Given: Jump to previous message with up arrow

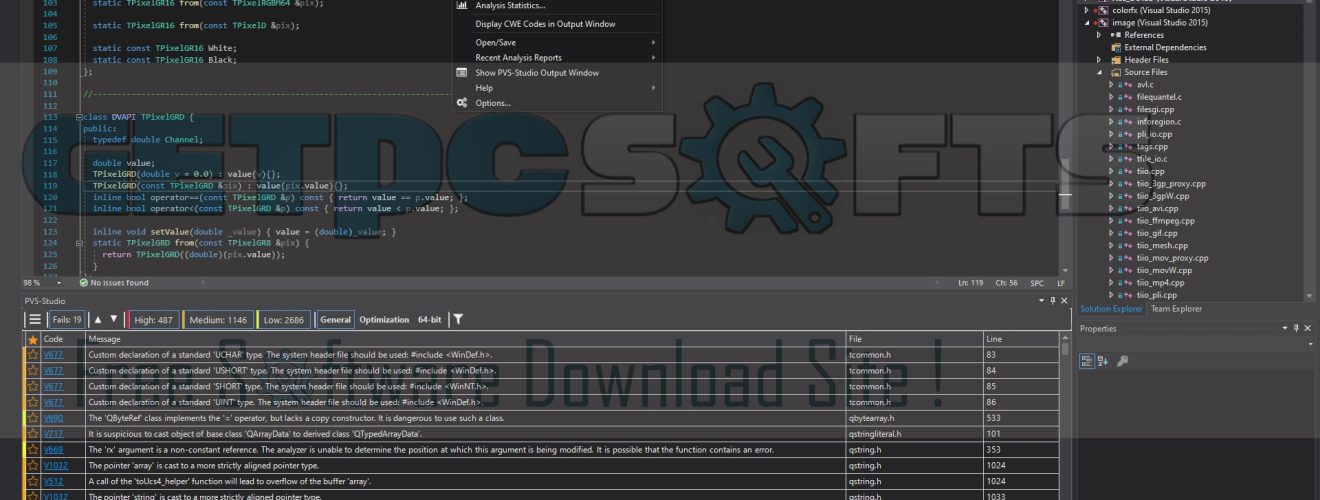Looking at the screenshot, I should [x=98, y=320].
